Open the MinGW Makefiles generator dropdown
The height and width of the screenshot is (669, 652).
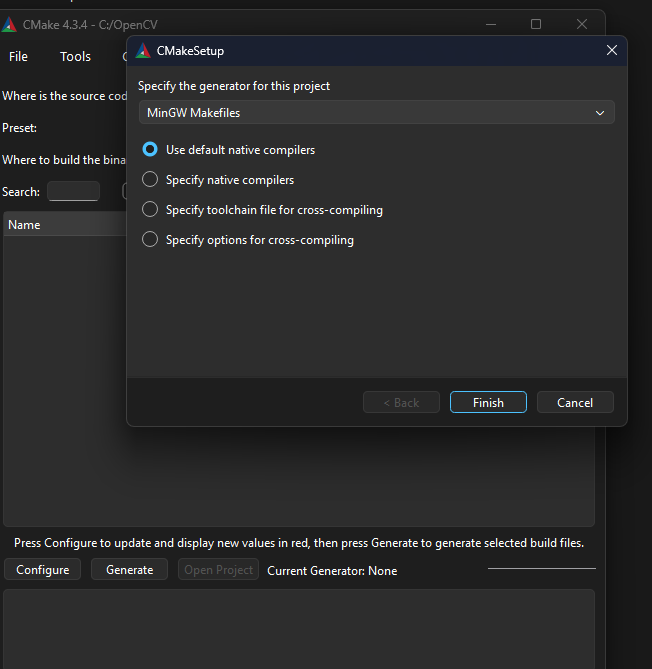tap(376, 113)
